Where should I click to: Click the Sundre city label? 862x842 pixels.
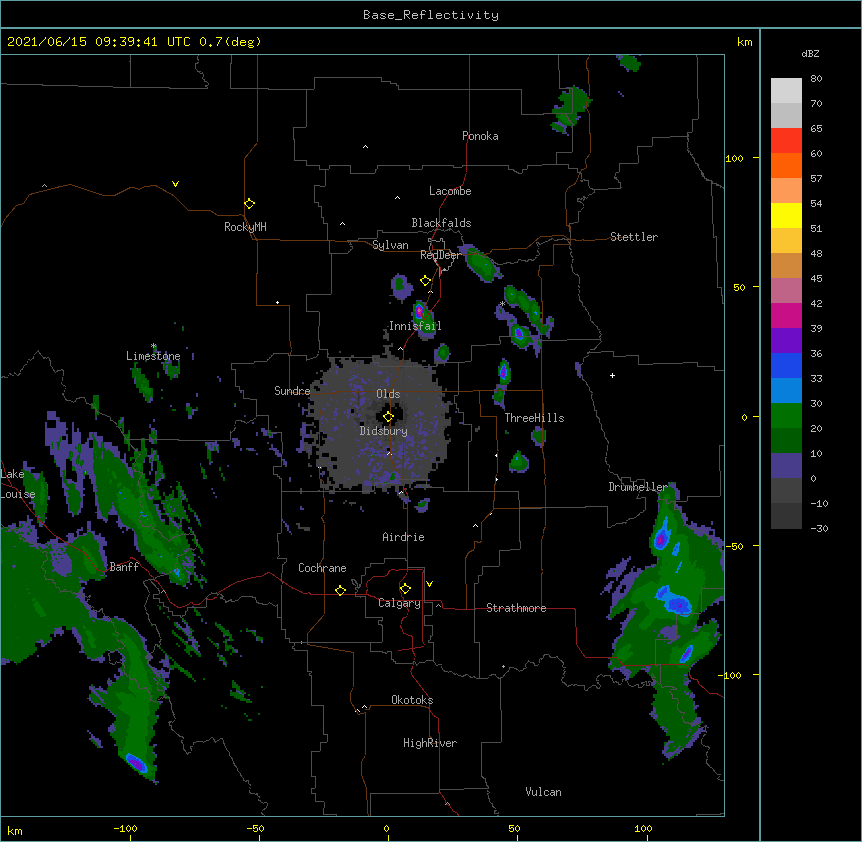292,391
